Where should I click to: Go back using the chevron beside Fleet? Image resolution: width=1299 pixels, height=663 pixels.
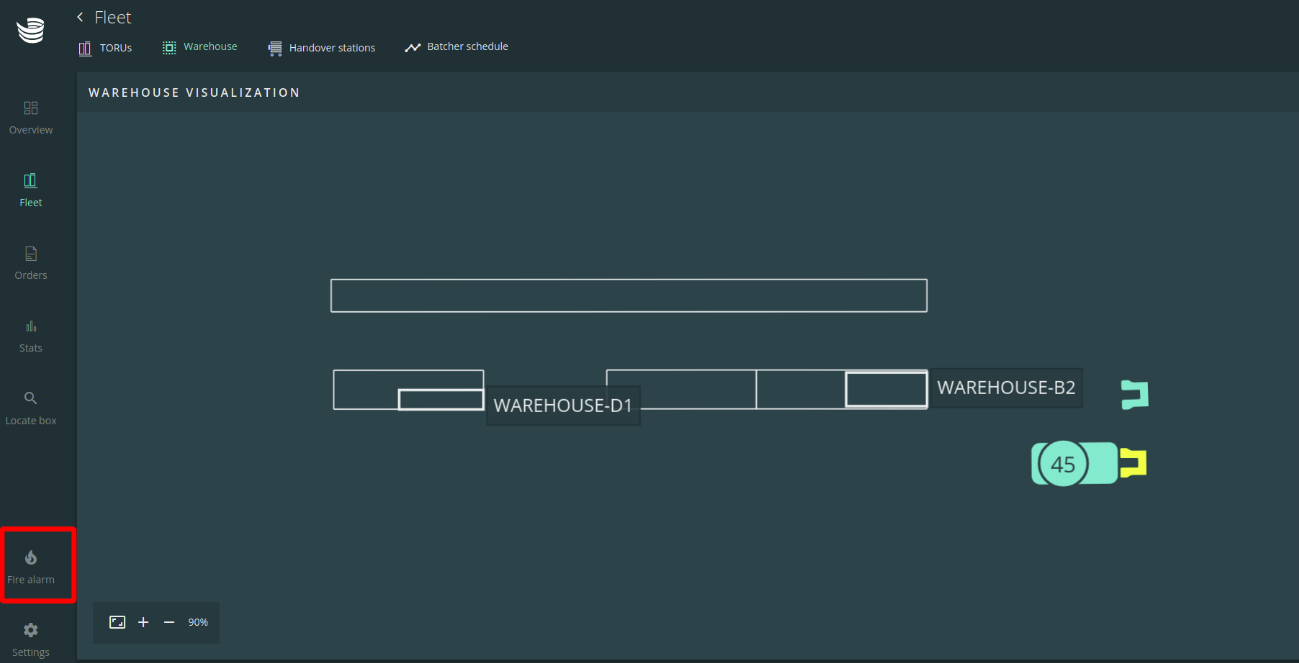(80, 17)
